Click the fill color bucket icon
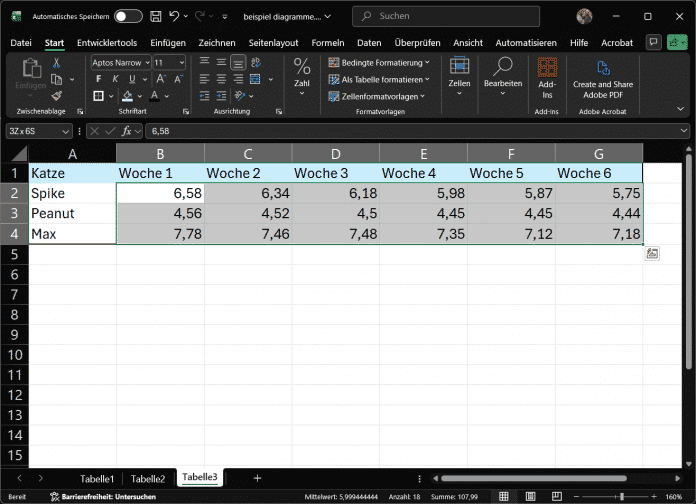 click(x=127, y=95)
